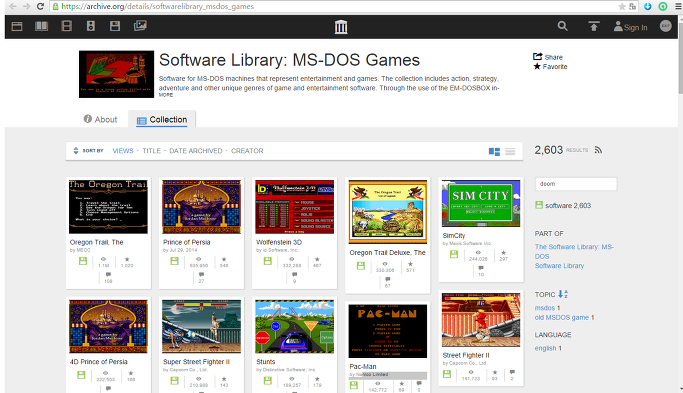Image resolution: width=683 pixels, height=393 pixels.
Task: Click the floppy icon under Street Fighter II
Action: [447, 374]
